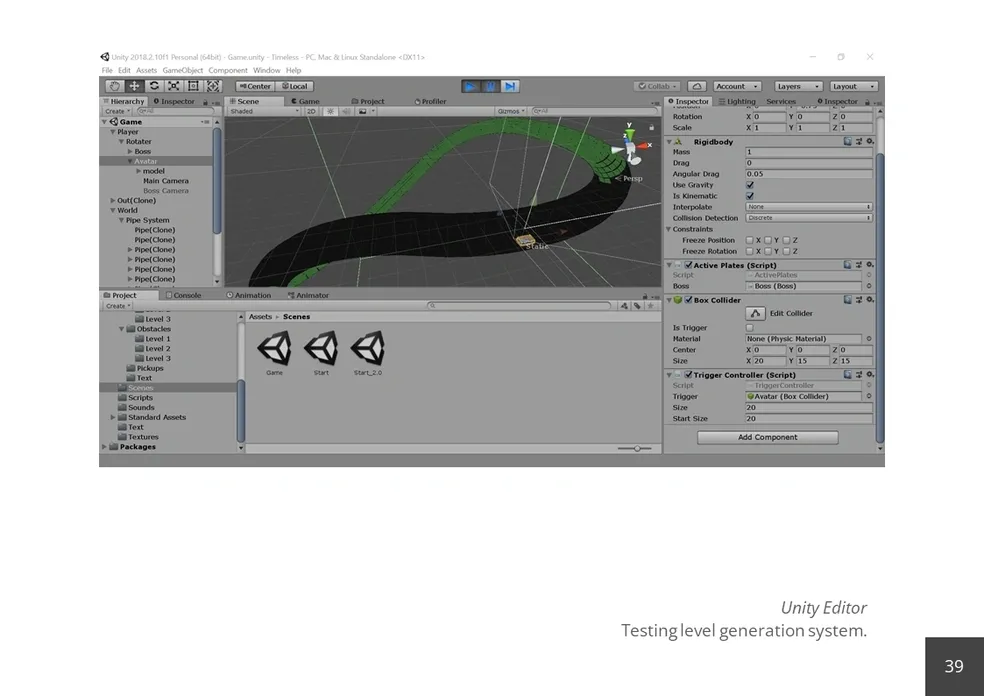The height and width of the screenshot is (696, 984).
Task: Uncheck the Use Gravity checkbox
Action: (750, 185)
